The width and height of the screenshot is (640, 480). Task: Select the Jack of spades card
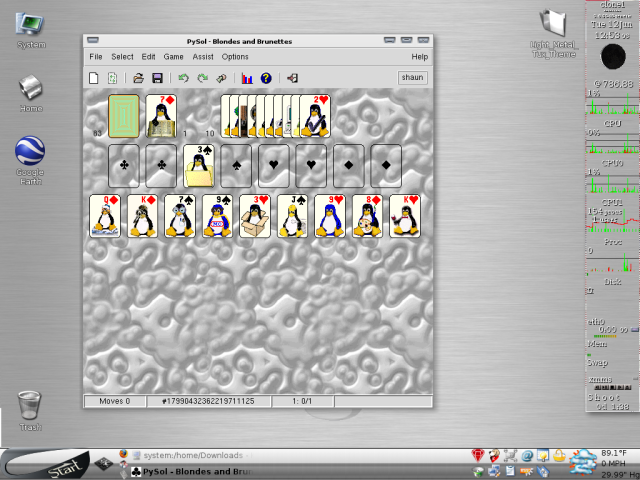(293, 216)
